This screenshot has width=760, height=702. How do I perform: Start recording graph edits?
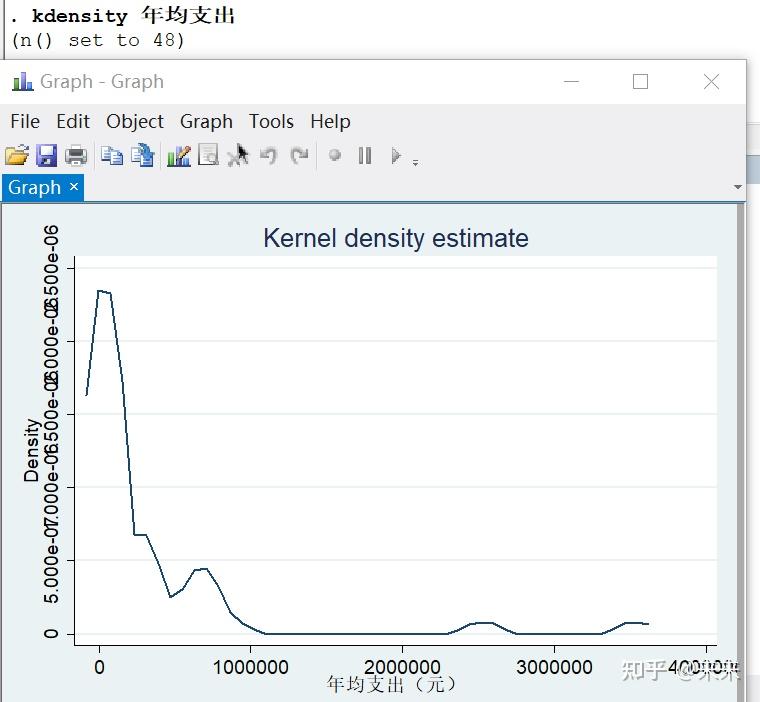(x=334, y=156)
